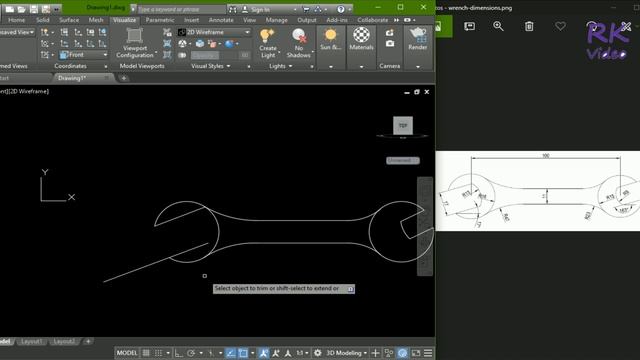The image size is (640, 360).
Task: Click the wrench dimensions image in Photos
Action: [x=538, y=191]
